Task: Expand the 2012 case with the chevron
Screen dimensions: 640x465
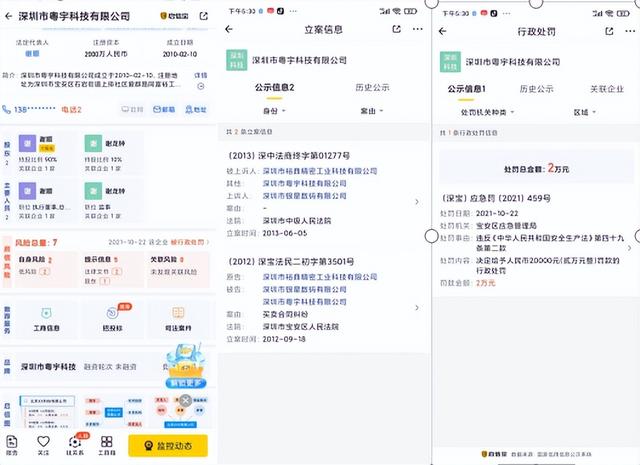Action: [417, 307]
